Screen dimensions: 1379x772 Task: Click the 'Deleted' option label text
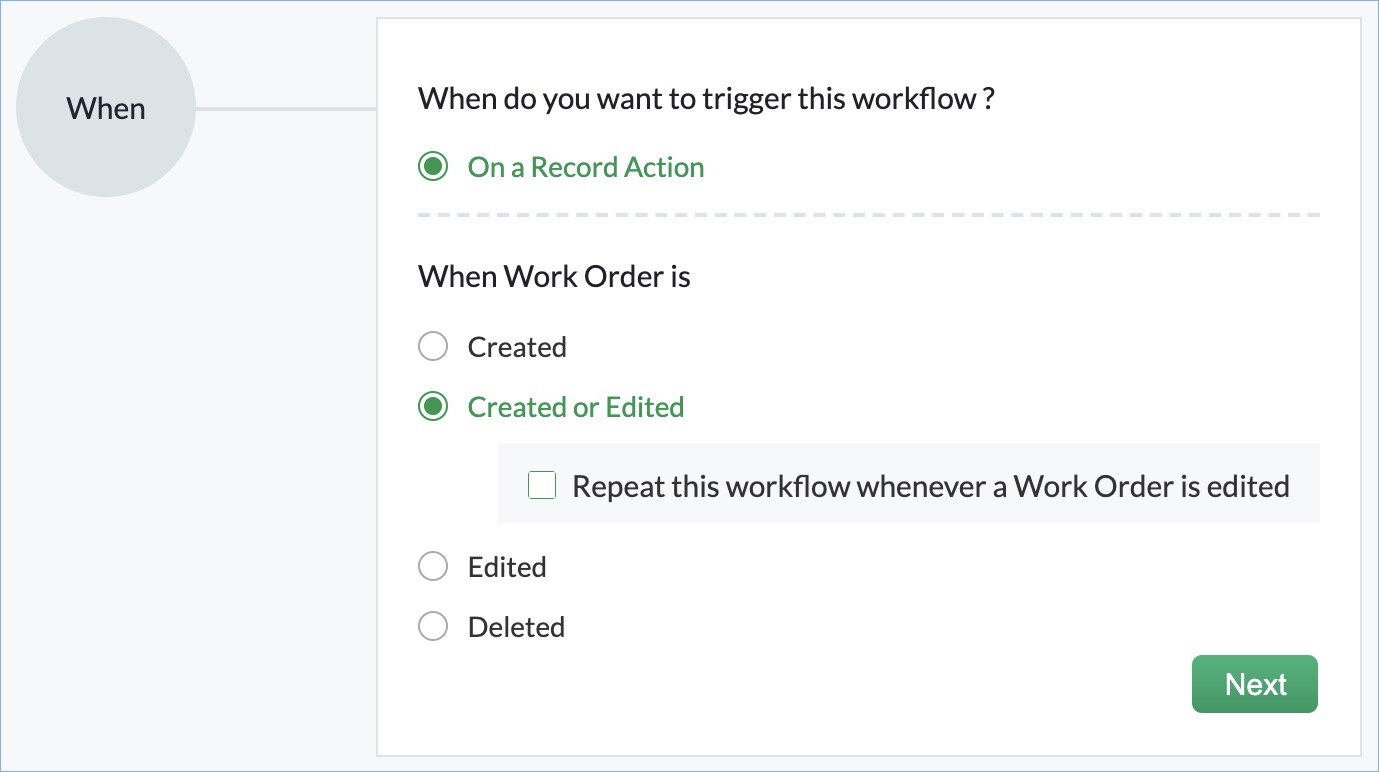click(516, 627)
